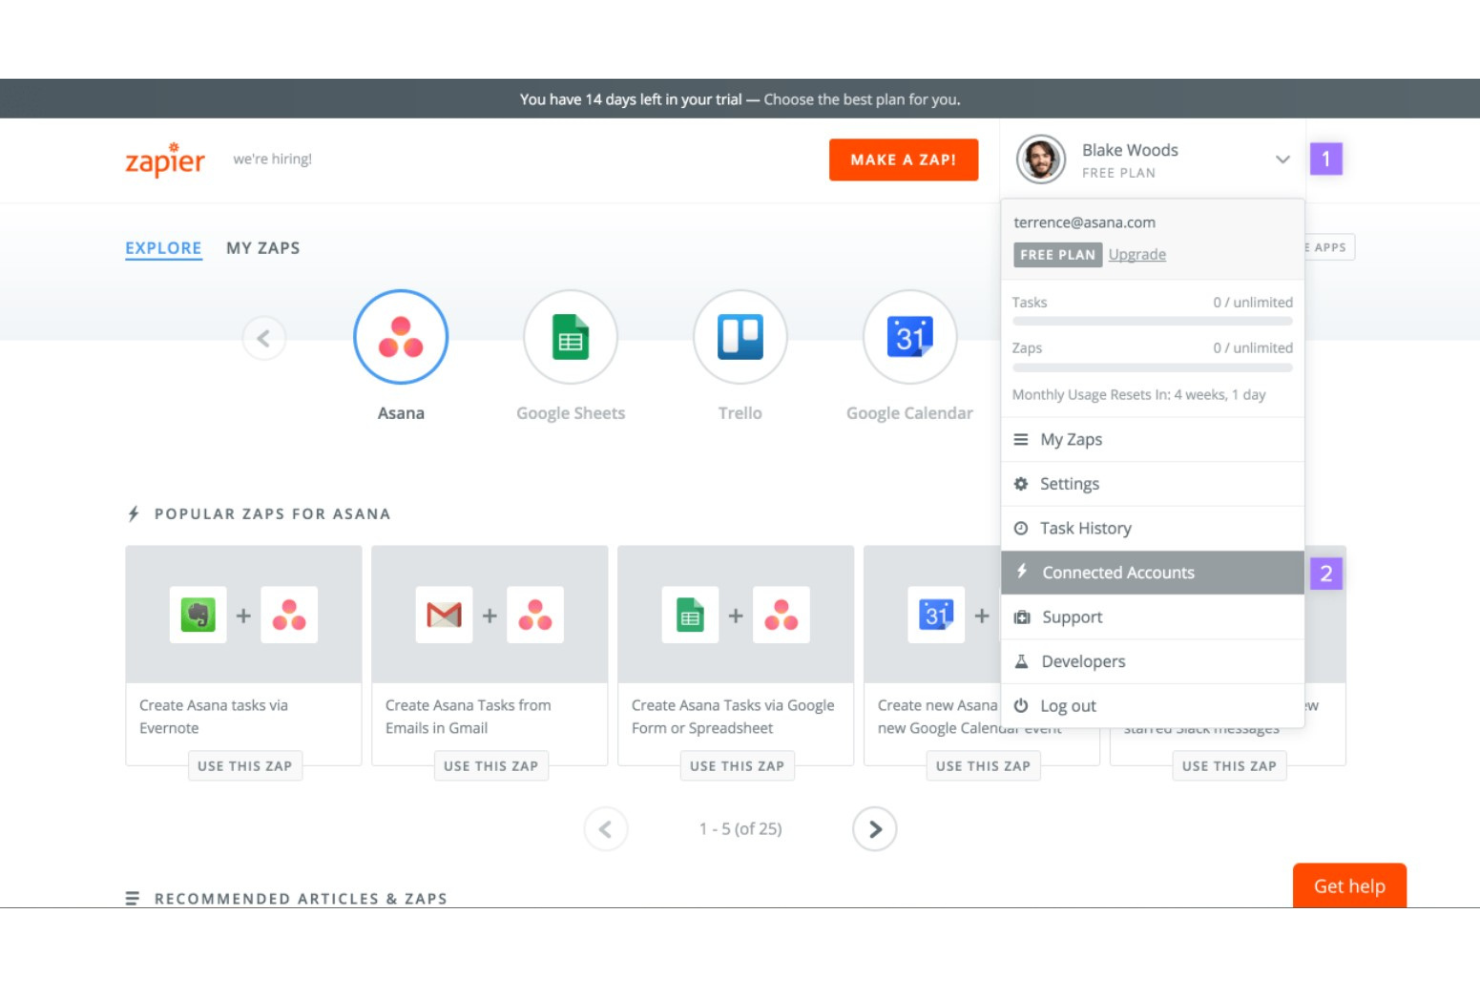Click the Evernote icon in the first zap card
The width and height of the screenshot is (1480, 987).
pyautogui.click(x=197, y=615)
